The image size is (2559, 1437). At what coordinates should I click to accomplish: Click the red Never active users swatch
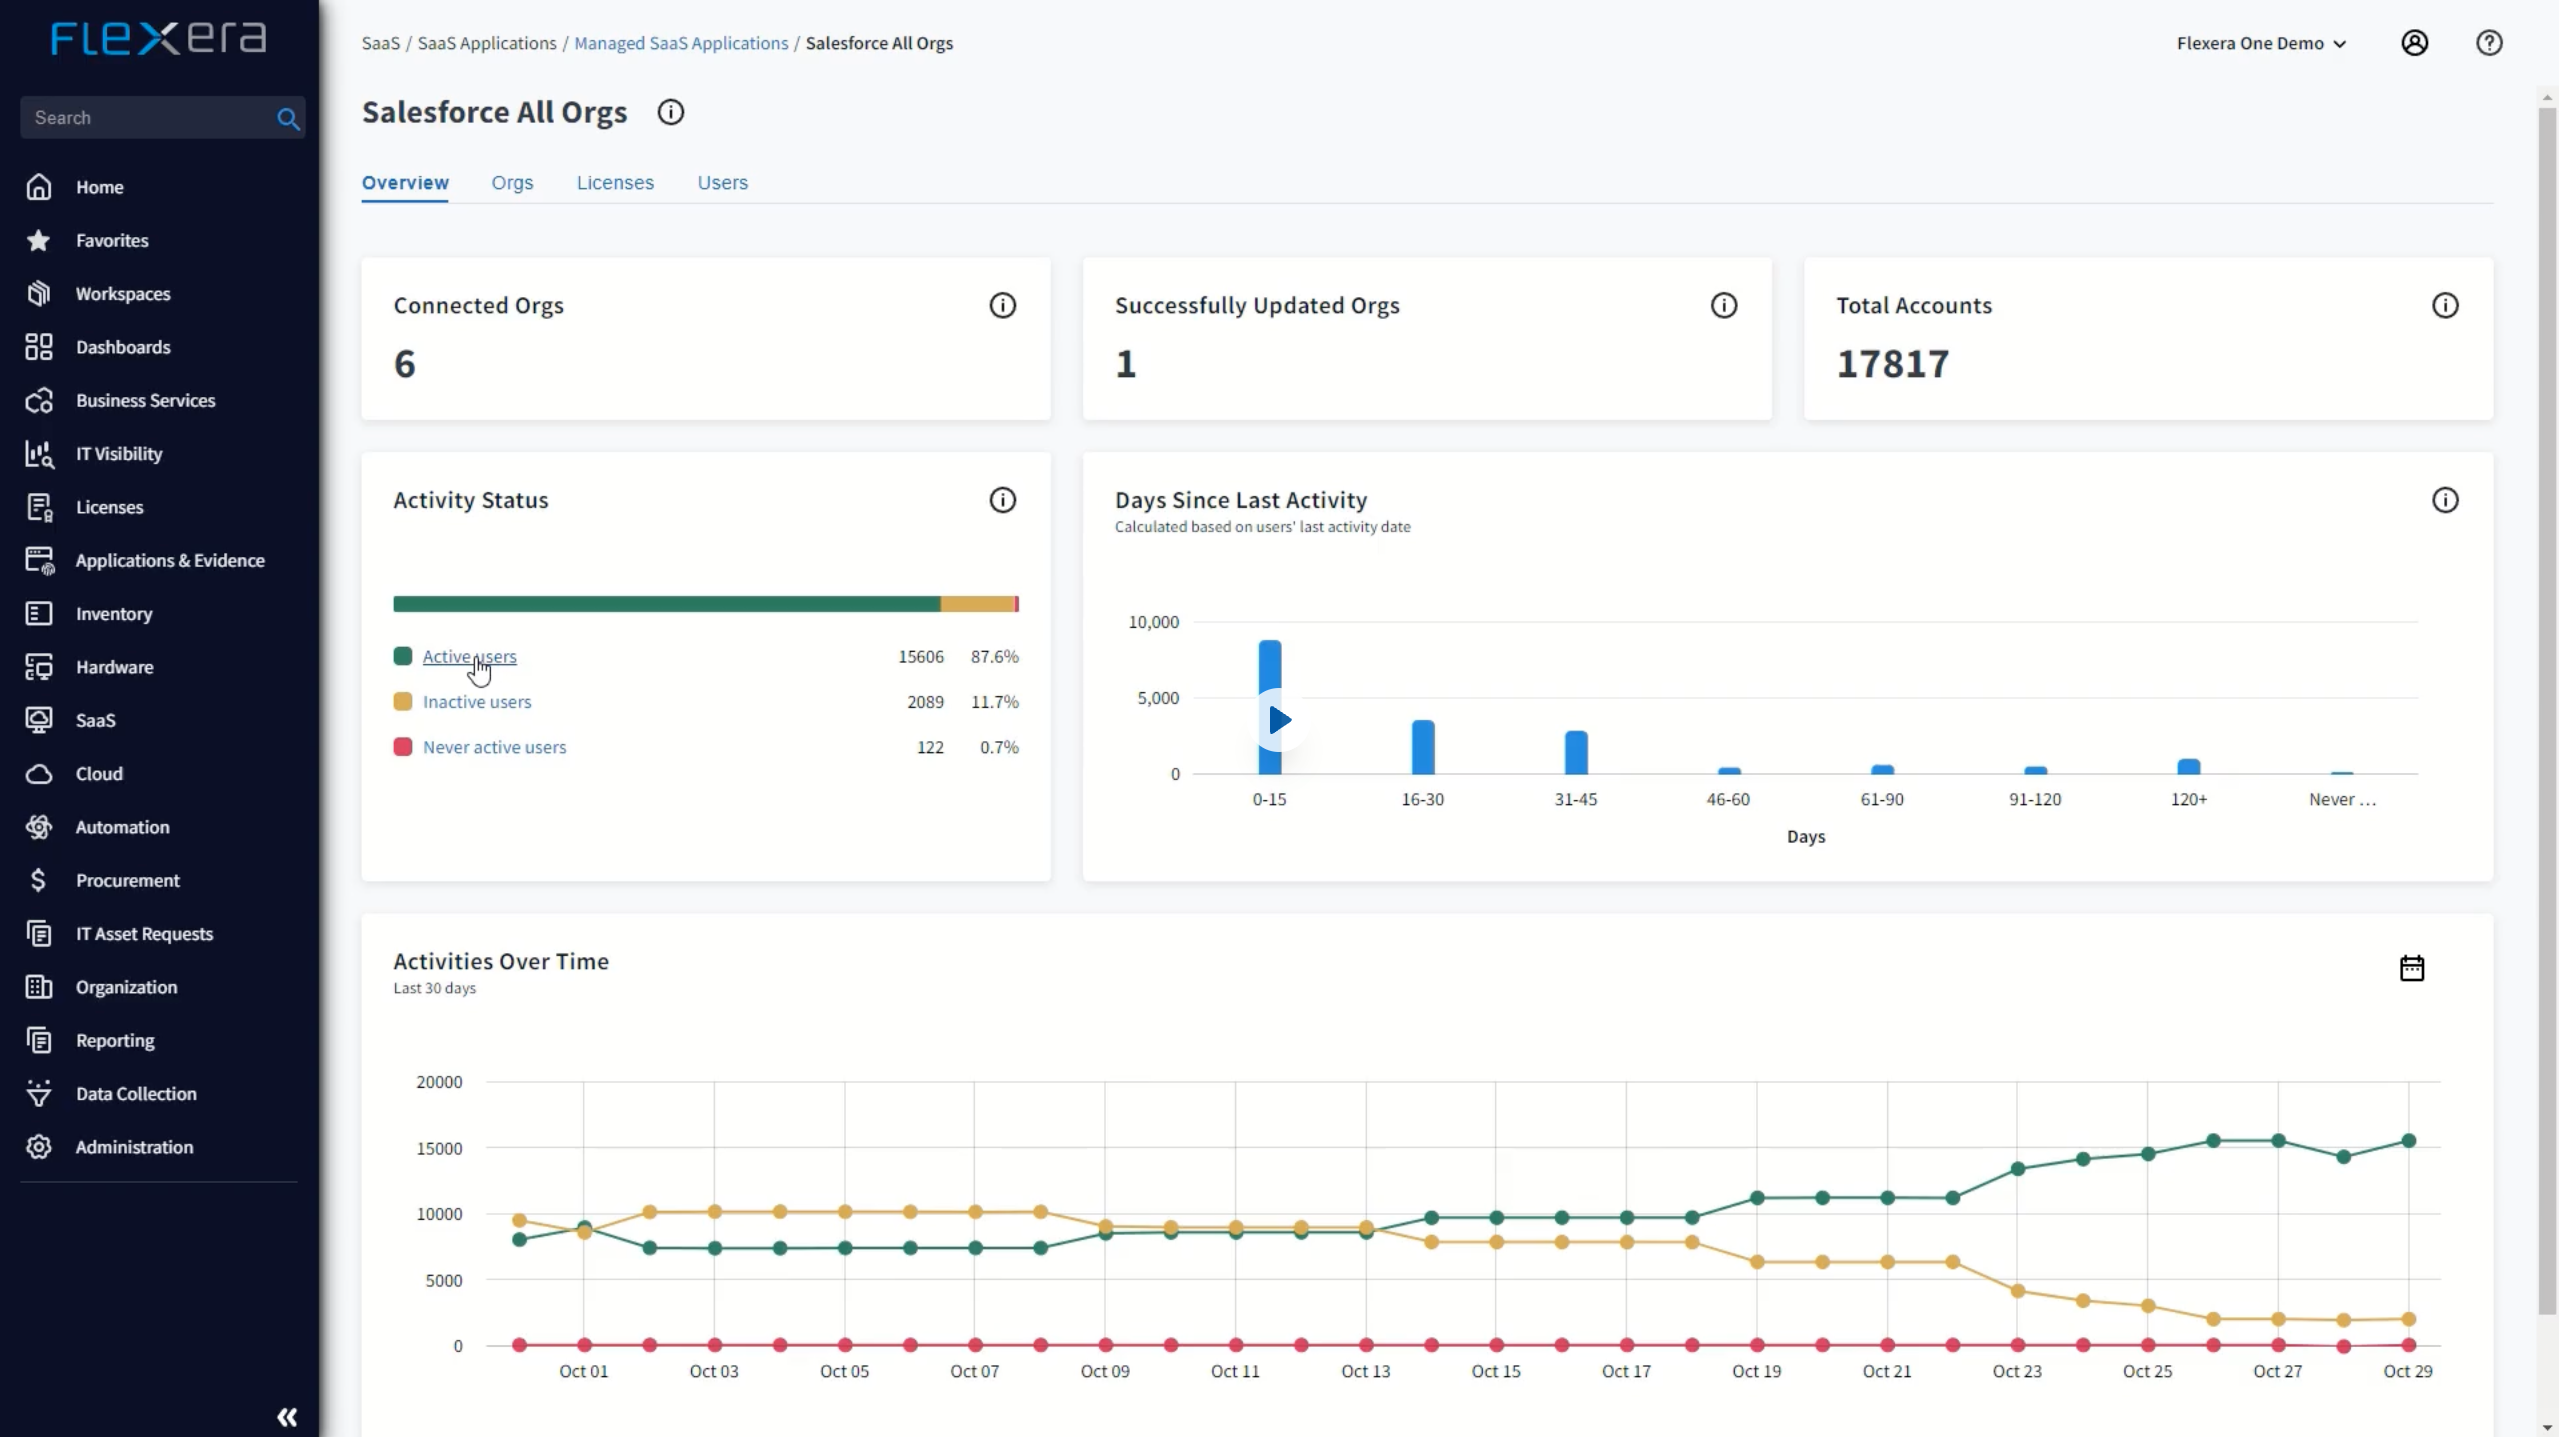[x=403, y=746]
